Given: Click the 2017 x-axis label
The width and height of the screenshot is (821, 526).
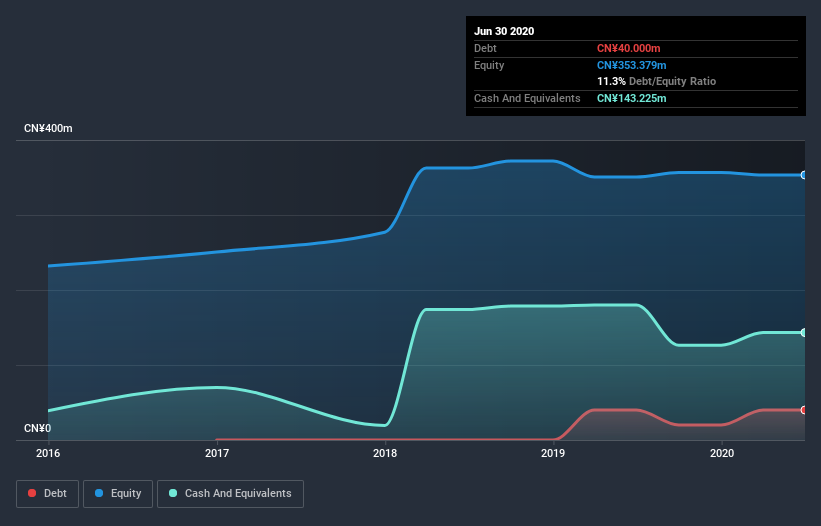Looking at the screenshot, I should (x=217, y=453).
